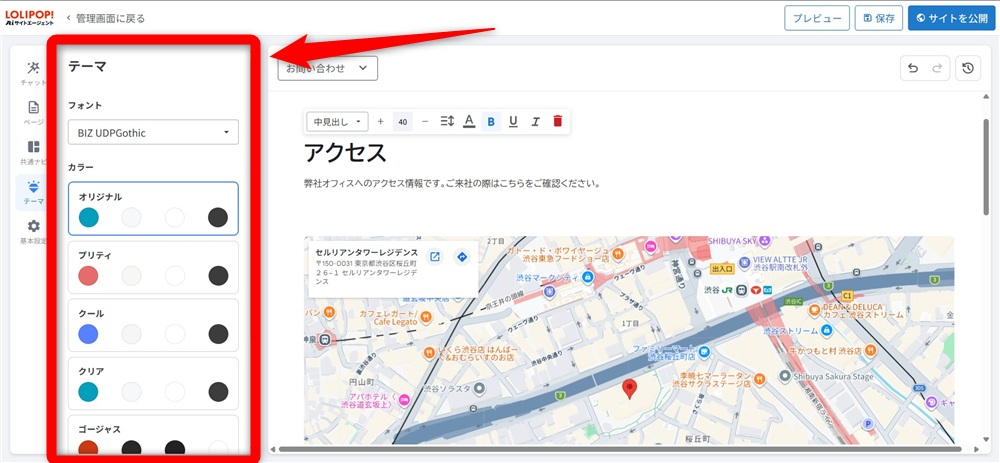Click the 渋谷ストリーム map label

(793, 330)
